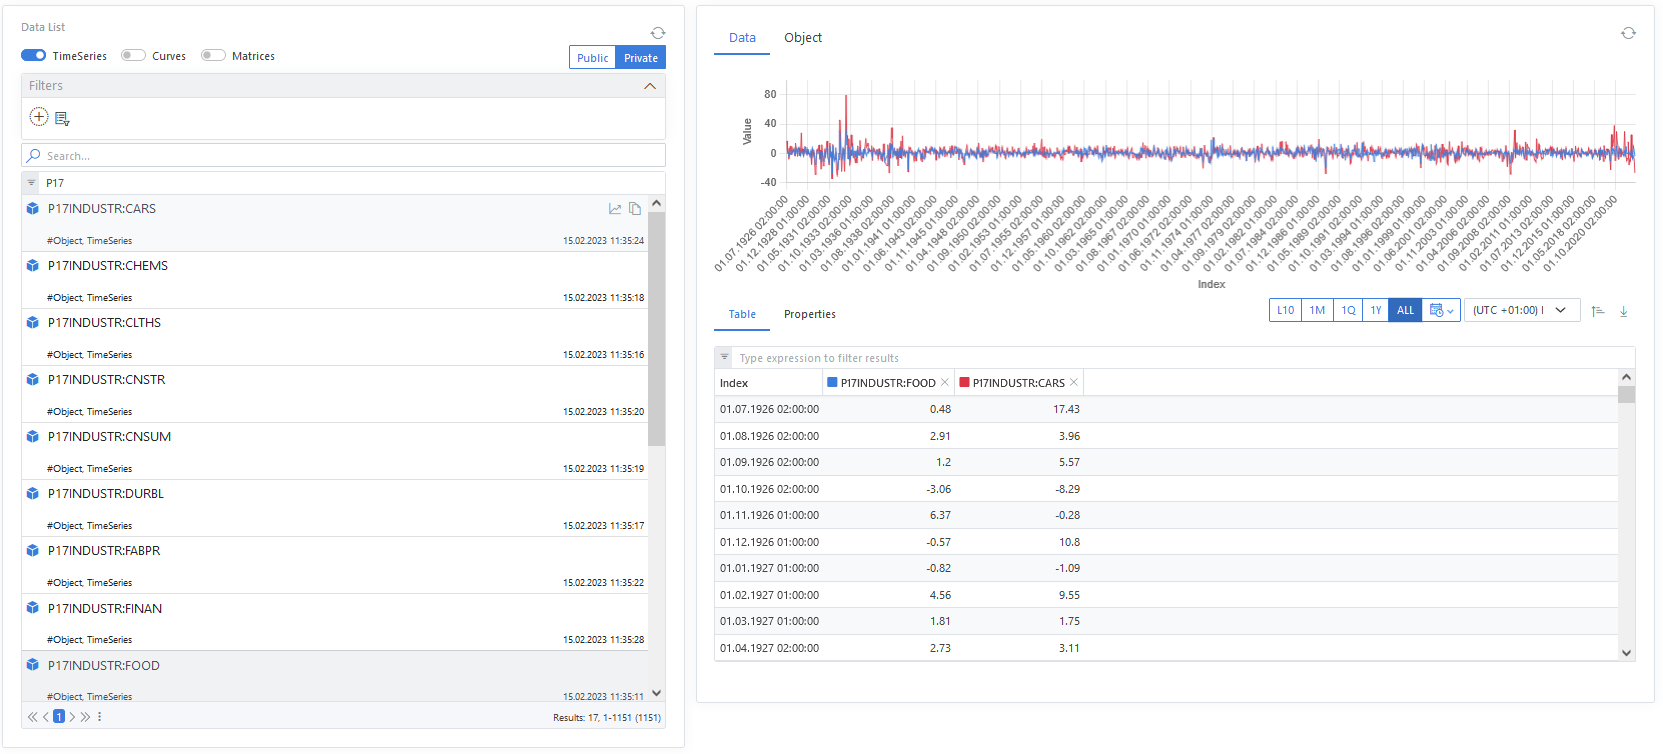Enable the Curves toggle
This screenshot has height=754, width=1663.
point(133,56)
